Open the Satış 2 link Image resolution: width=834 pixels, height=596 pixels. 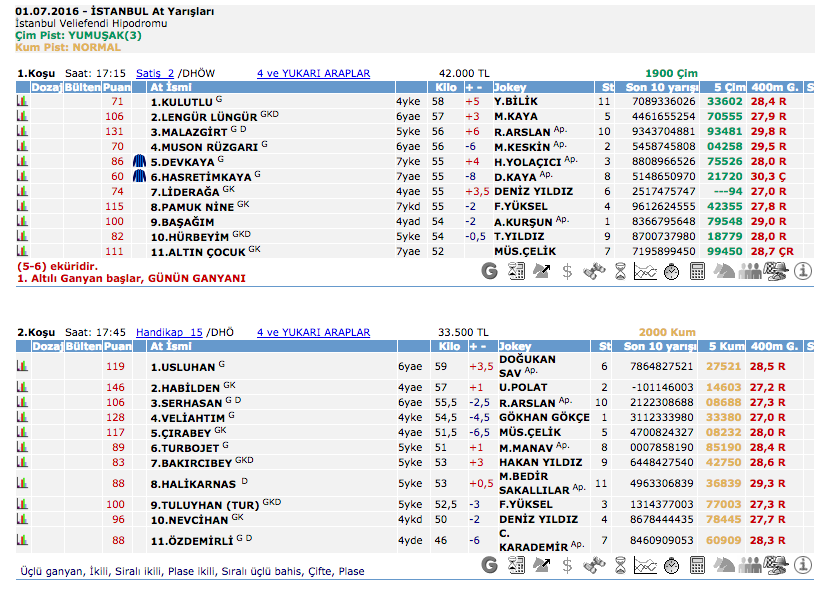coord(155,73)
